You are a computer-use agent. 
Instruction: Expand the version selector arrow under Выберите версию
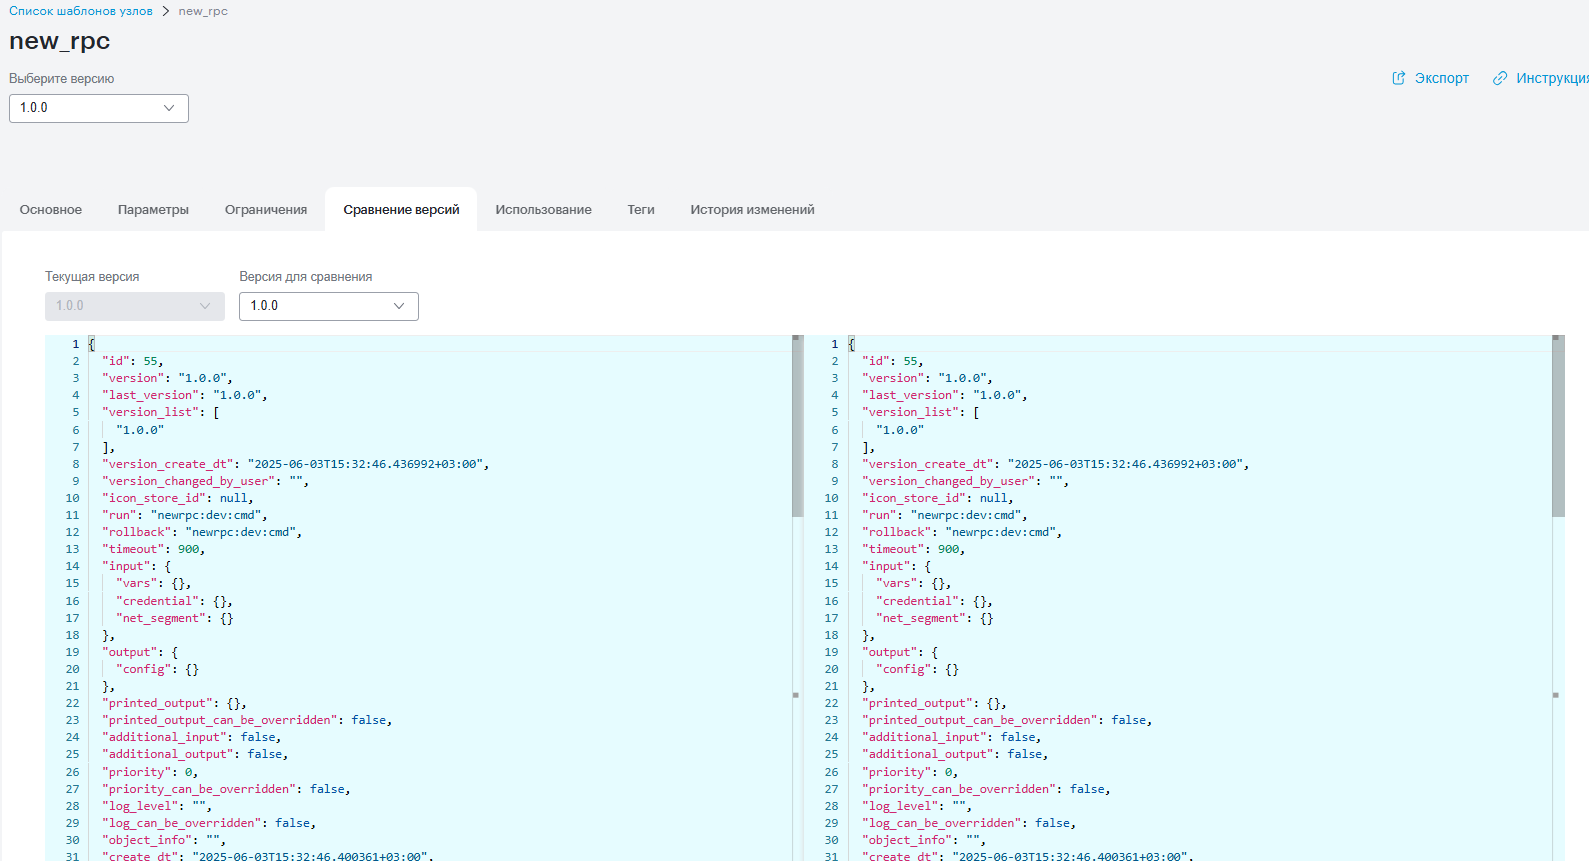(x=169, y=108)
